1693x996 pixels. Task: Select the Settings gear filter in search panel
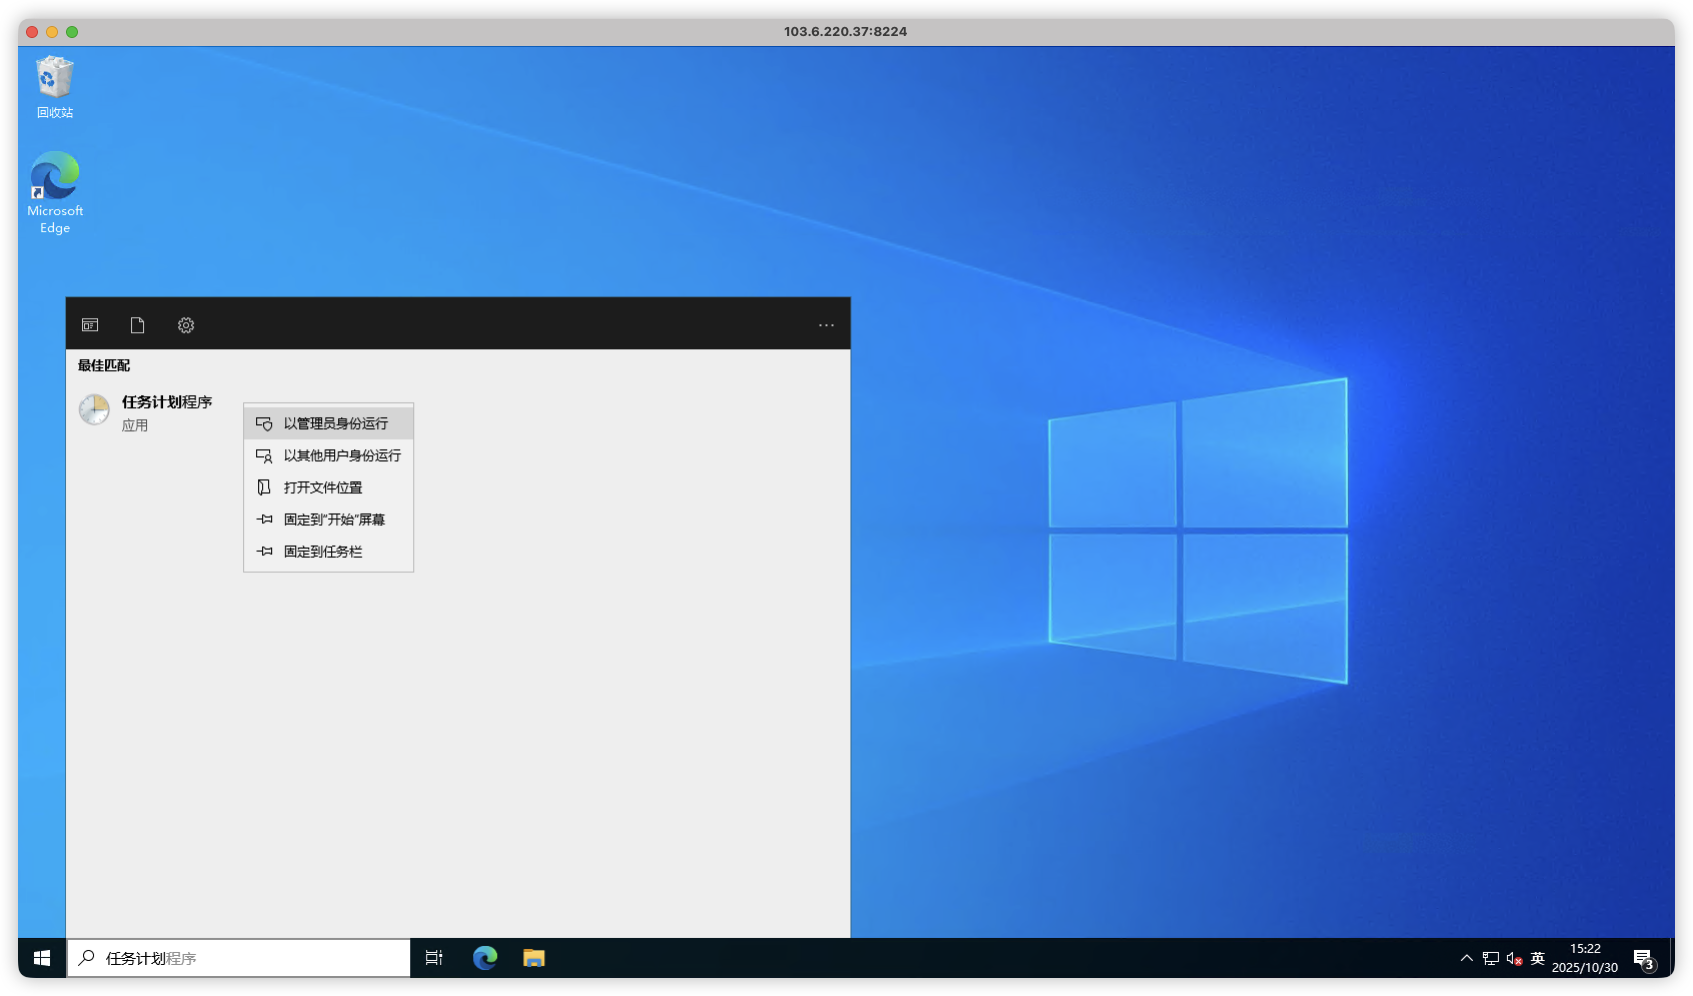[186, 325]
